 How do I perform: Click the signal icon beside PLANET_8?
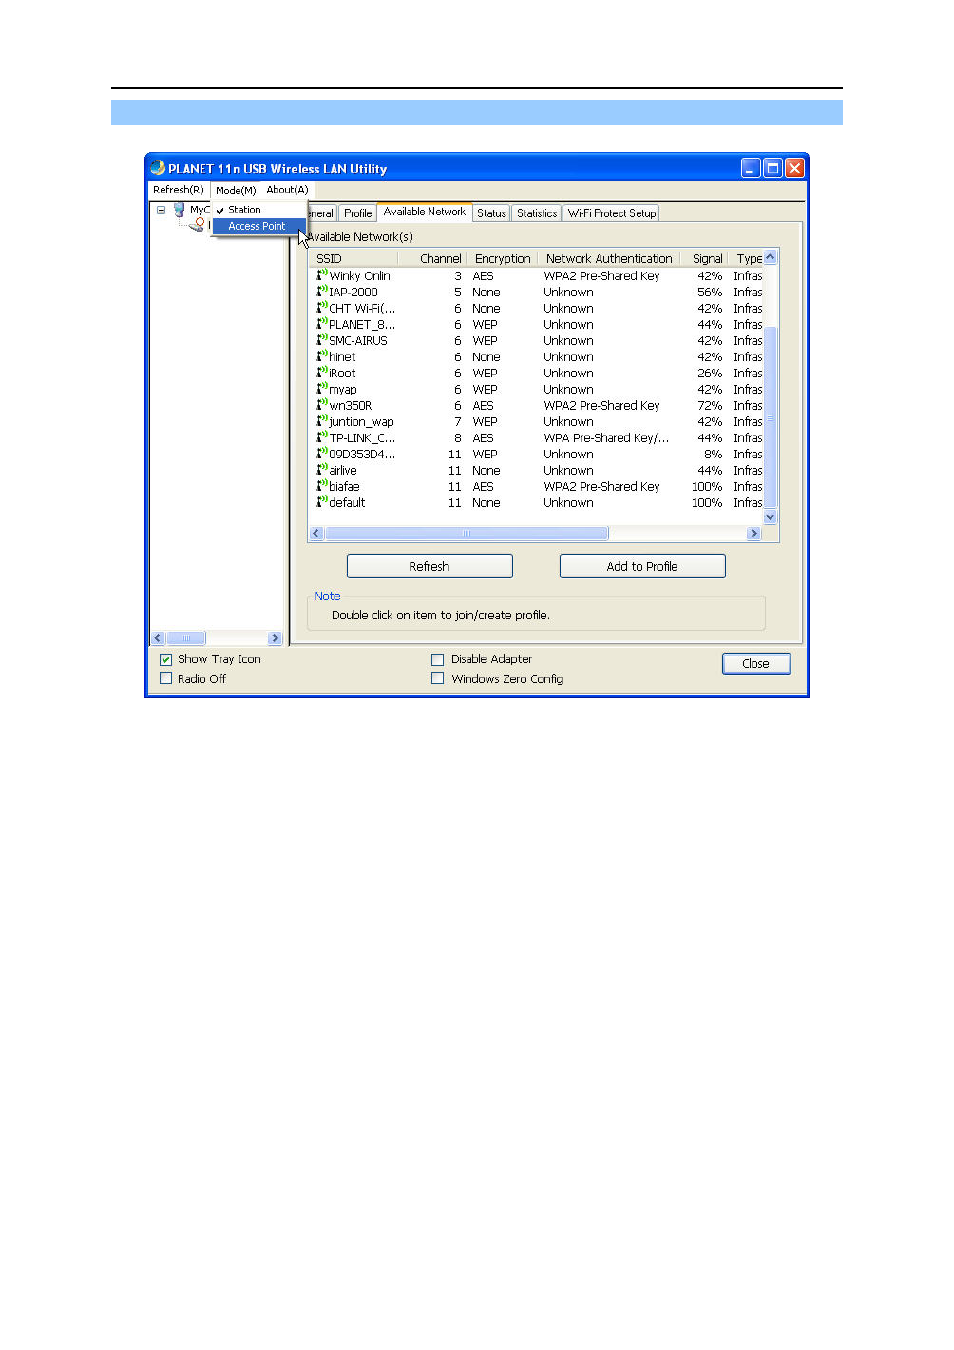click(x=322, y=324)
